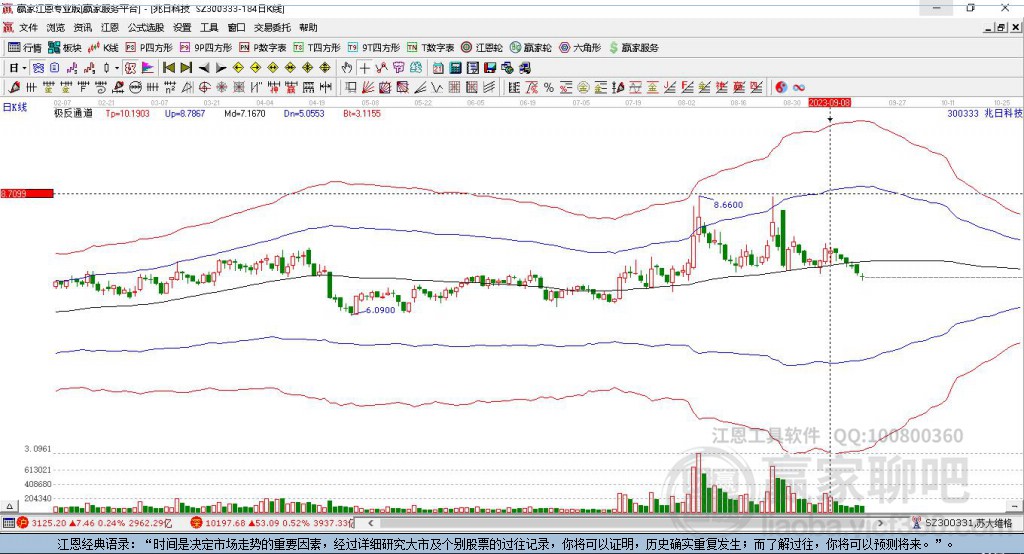The image size is (1024, 554).
Task: Click the 6.0900 low price annotation
Action: click(380, 310)
